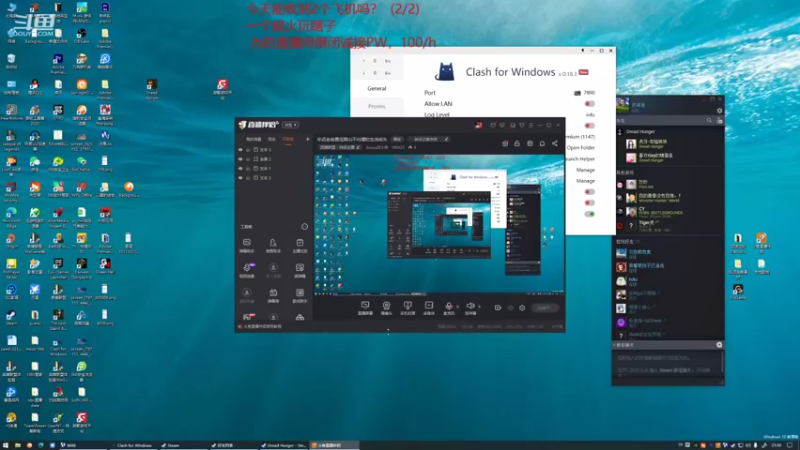
Task: Click the webcam source icon in bottom toolbar
Action: pos(386,306)
